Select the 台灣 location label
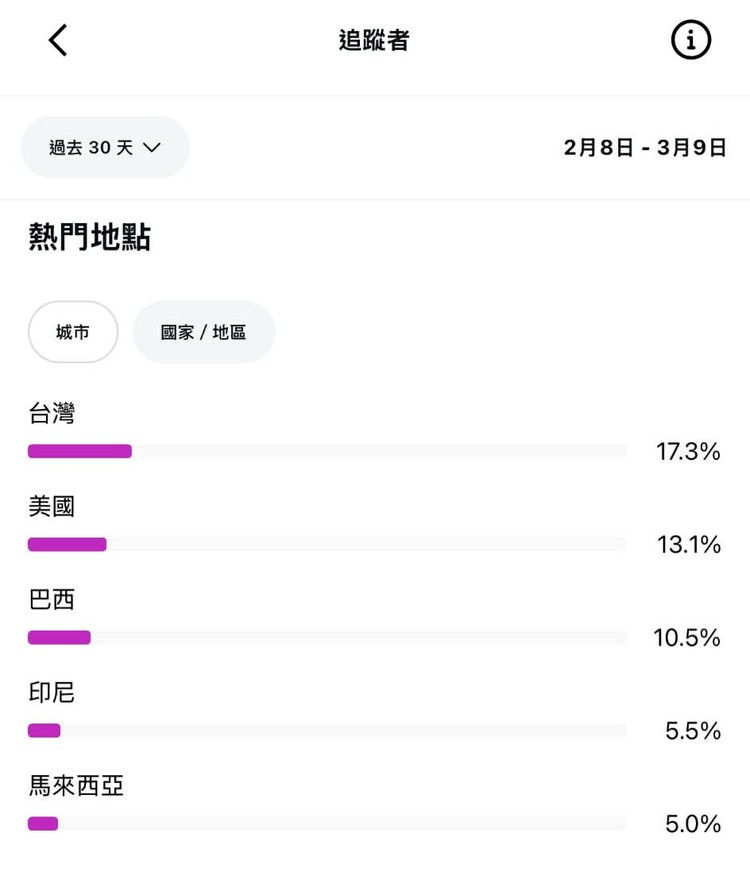 51,413
